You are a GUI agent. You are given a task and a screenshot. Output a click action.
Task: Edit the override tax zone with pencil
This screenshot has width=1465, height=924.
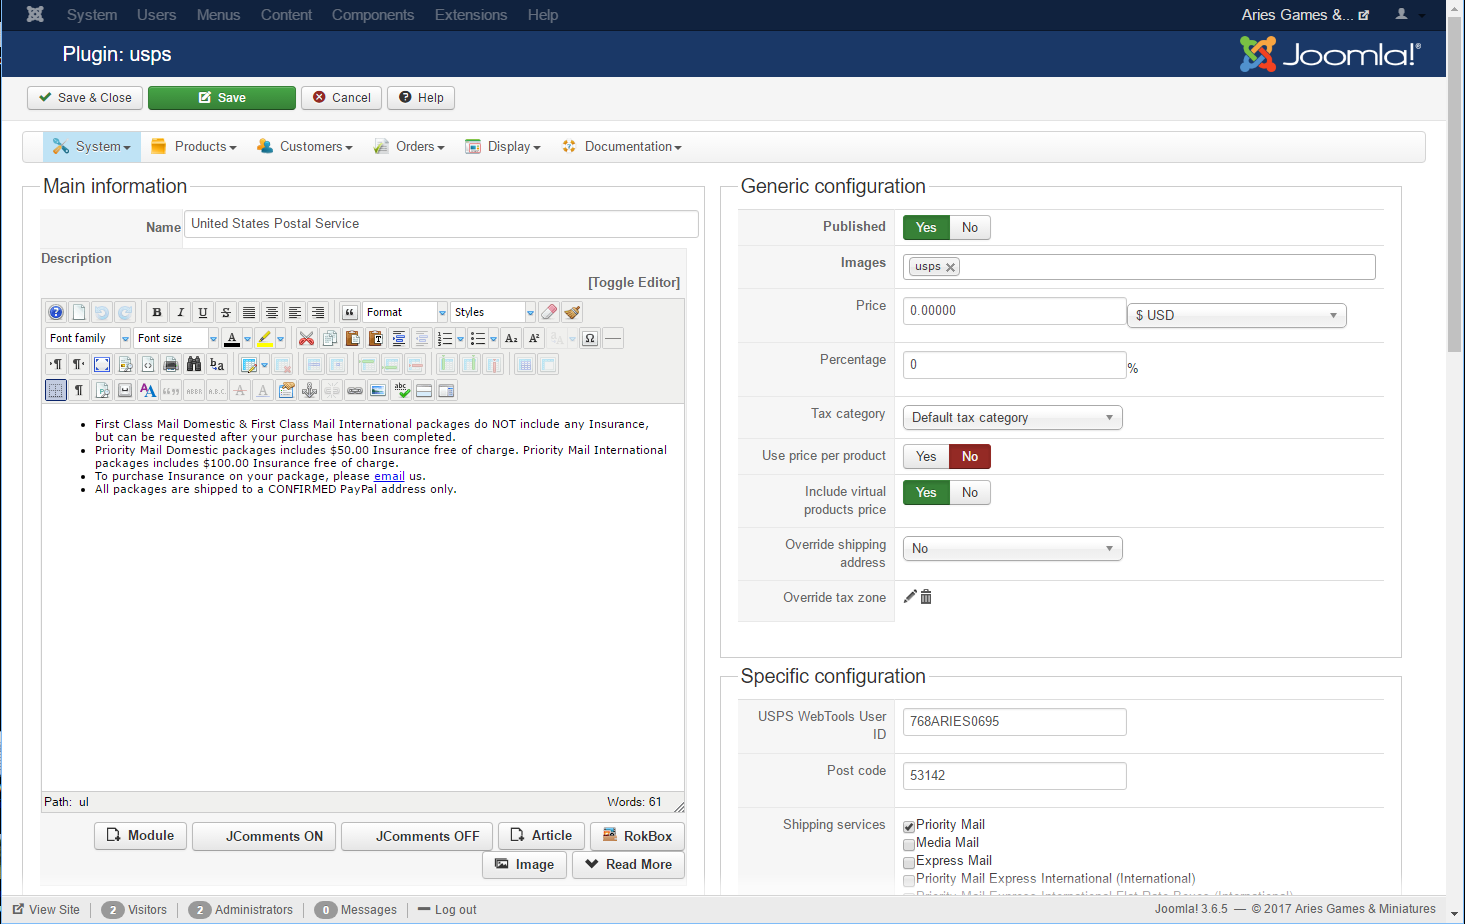click(x=910, y=597)
